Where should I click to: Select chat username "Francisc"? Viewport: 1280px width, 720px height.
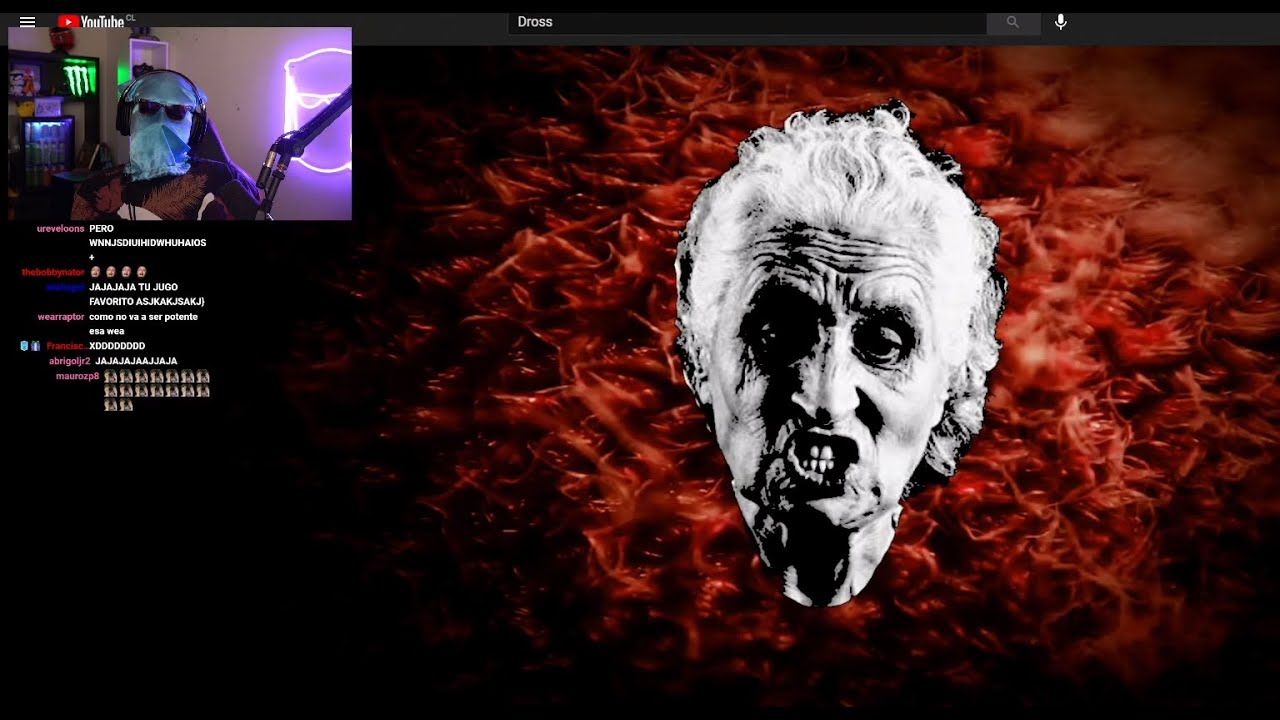tap(65, 346)
